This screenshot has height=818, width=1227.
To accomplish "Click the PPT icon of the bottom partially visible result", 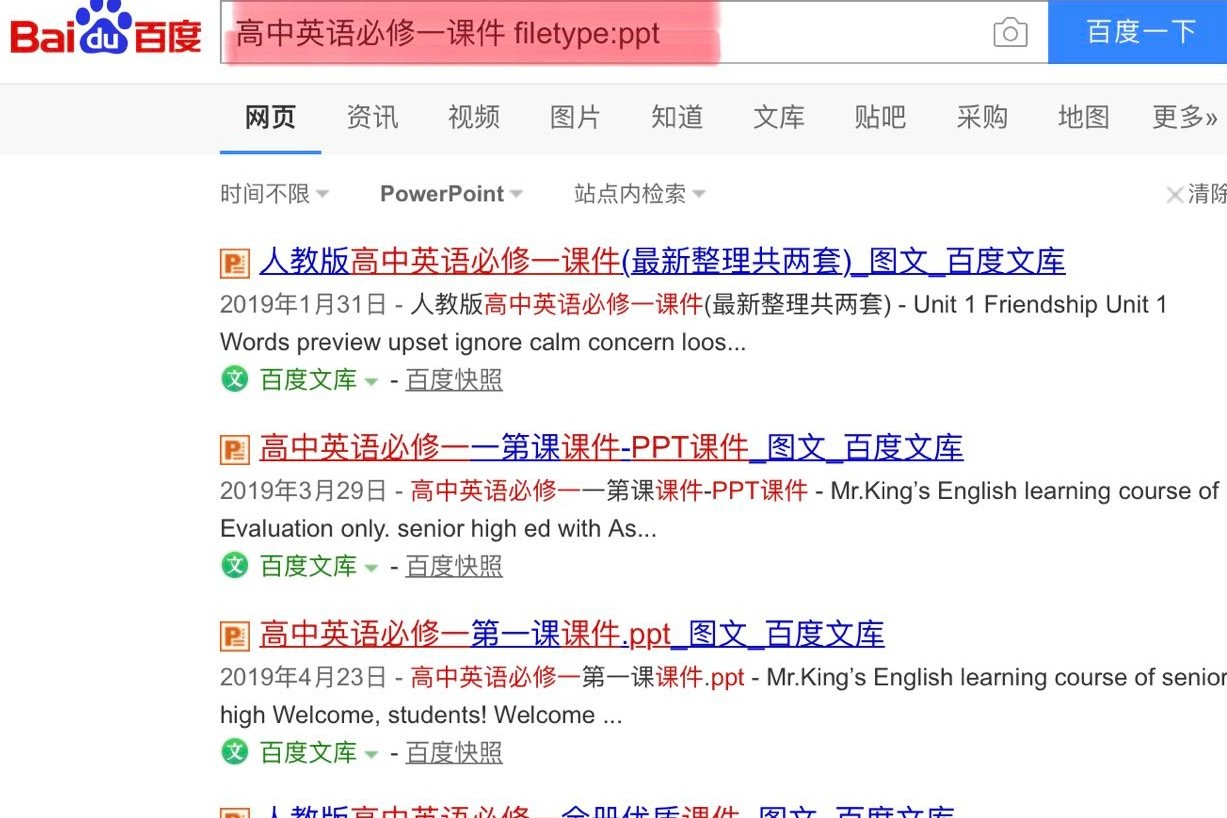I will [x=234, y=810].
